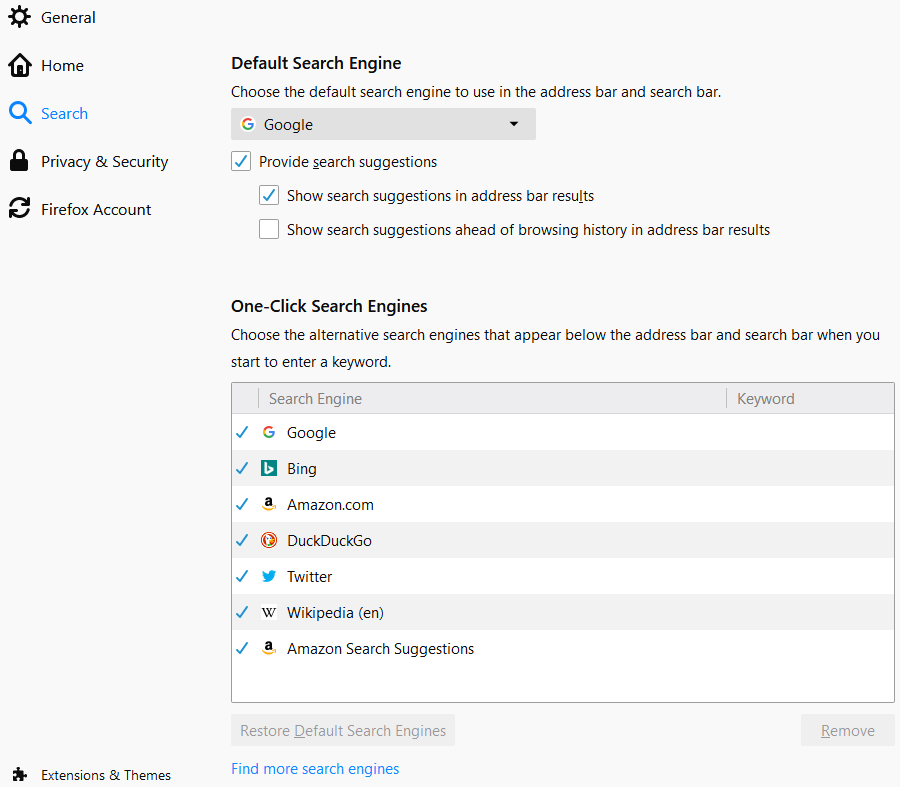This screenshot has width=900, height=787.
Task: Select the Amazon Search Suggestions row name
Action: point(380,649)
